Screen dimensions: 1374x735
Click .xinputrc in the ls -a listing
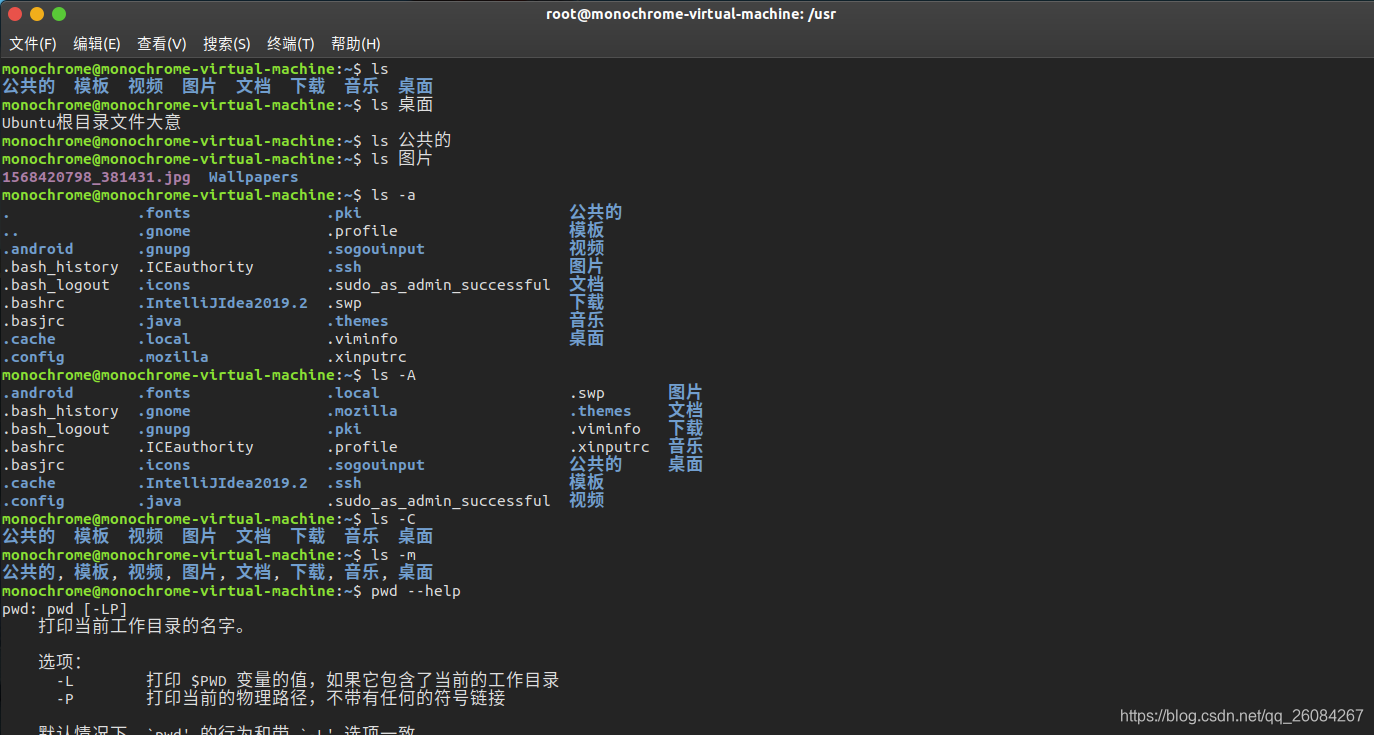(x=366, y=357)
